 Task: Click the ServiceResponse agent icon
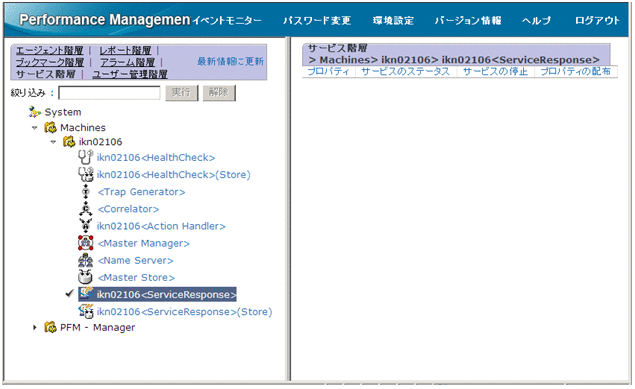pyautogui.click(x=86, y=293)
